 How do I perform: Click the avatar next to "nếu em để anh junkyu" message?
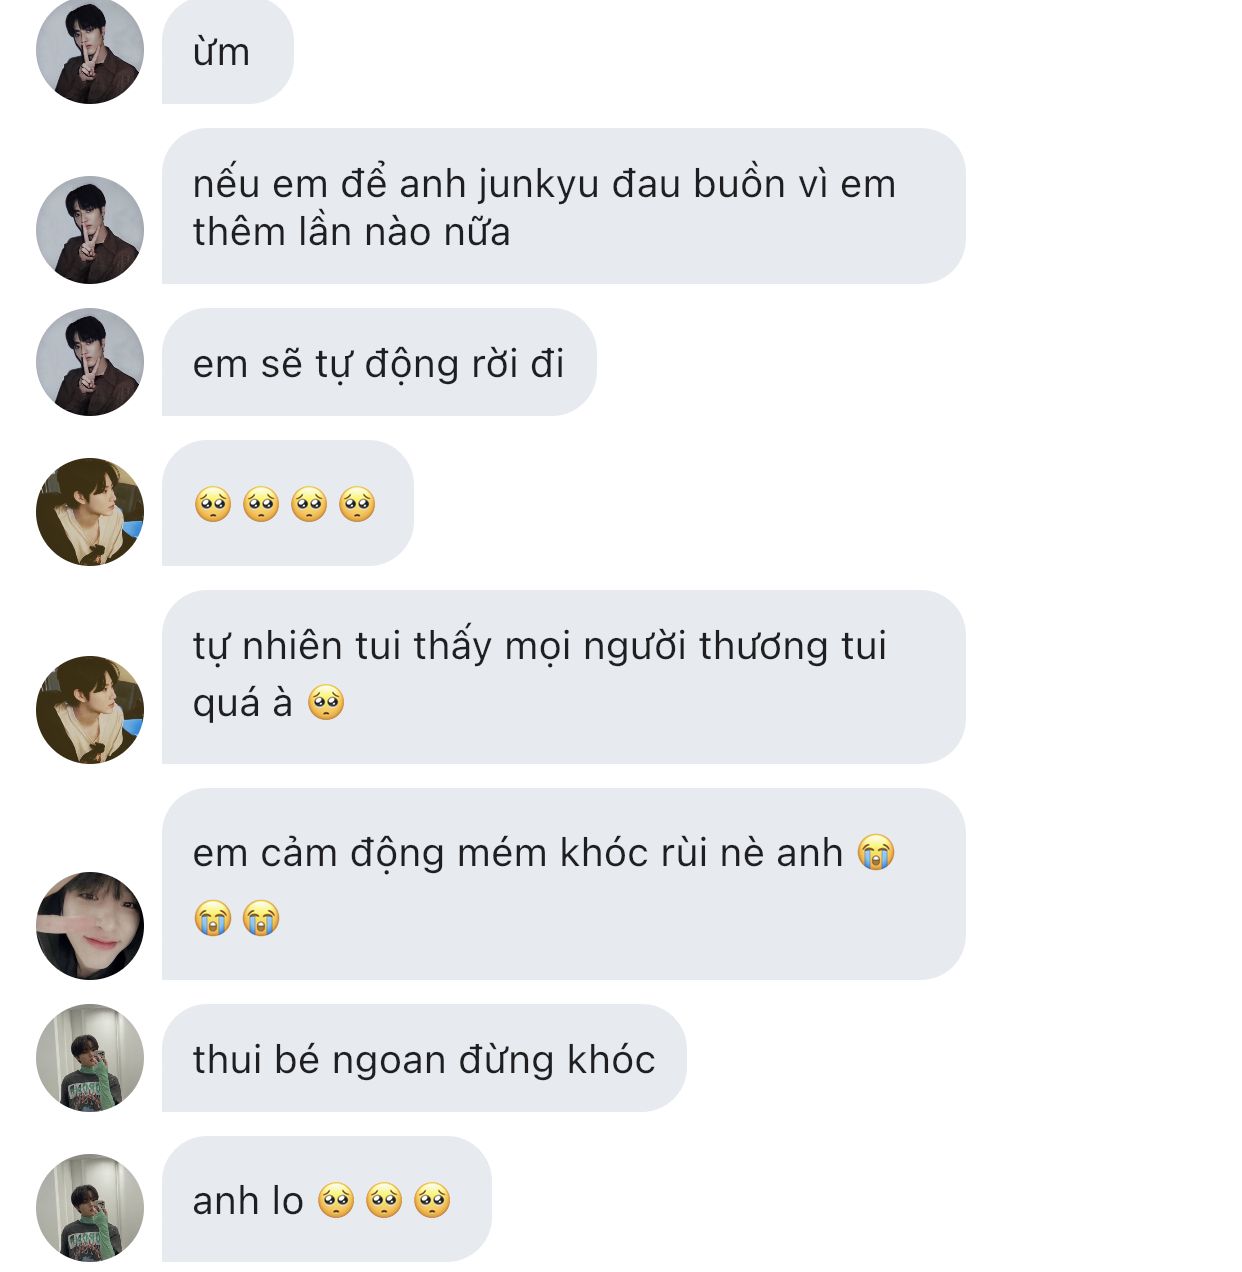90,230
